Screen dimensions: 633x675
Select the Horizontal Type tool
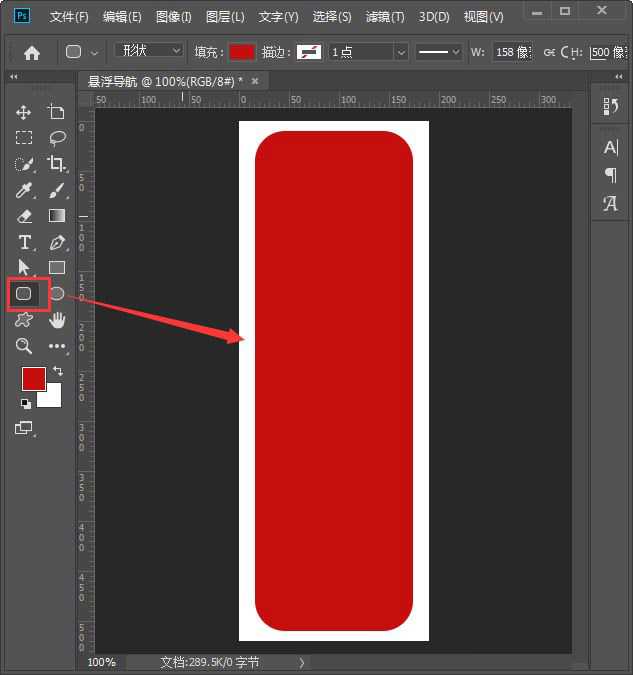[x=24, y=242]
